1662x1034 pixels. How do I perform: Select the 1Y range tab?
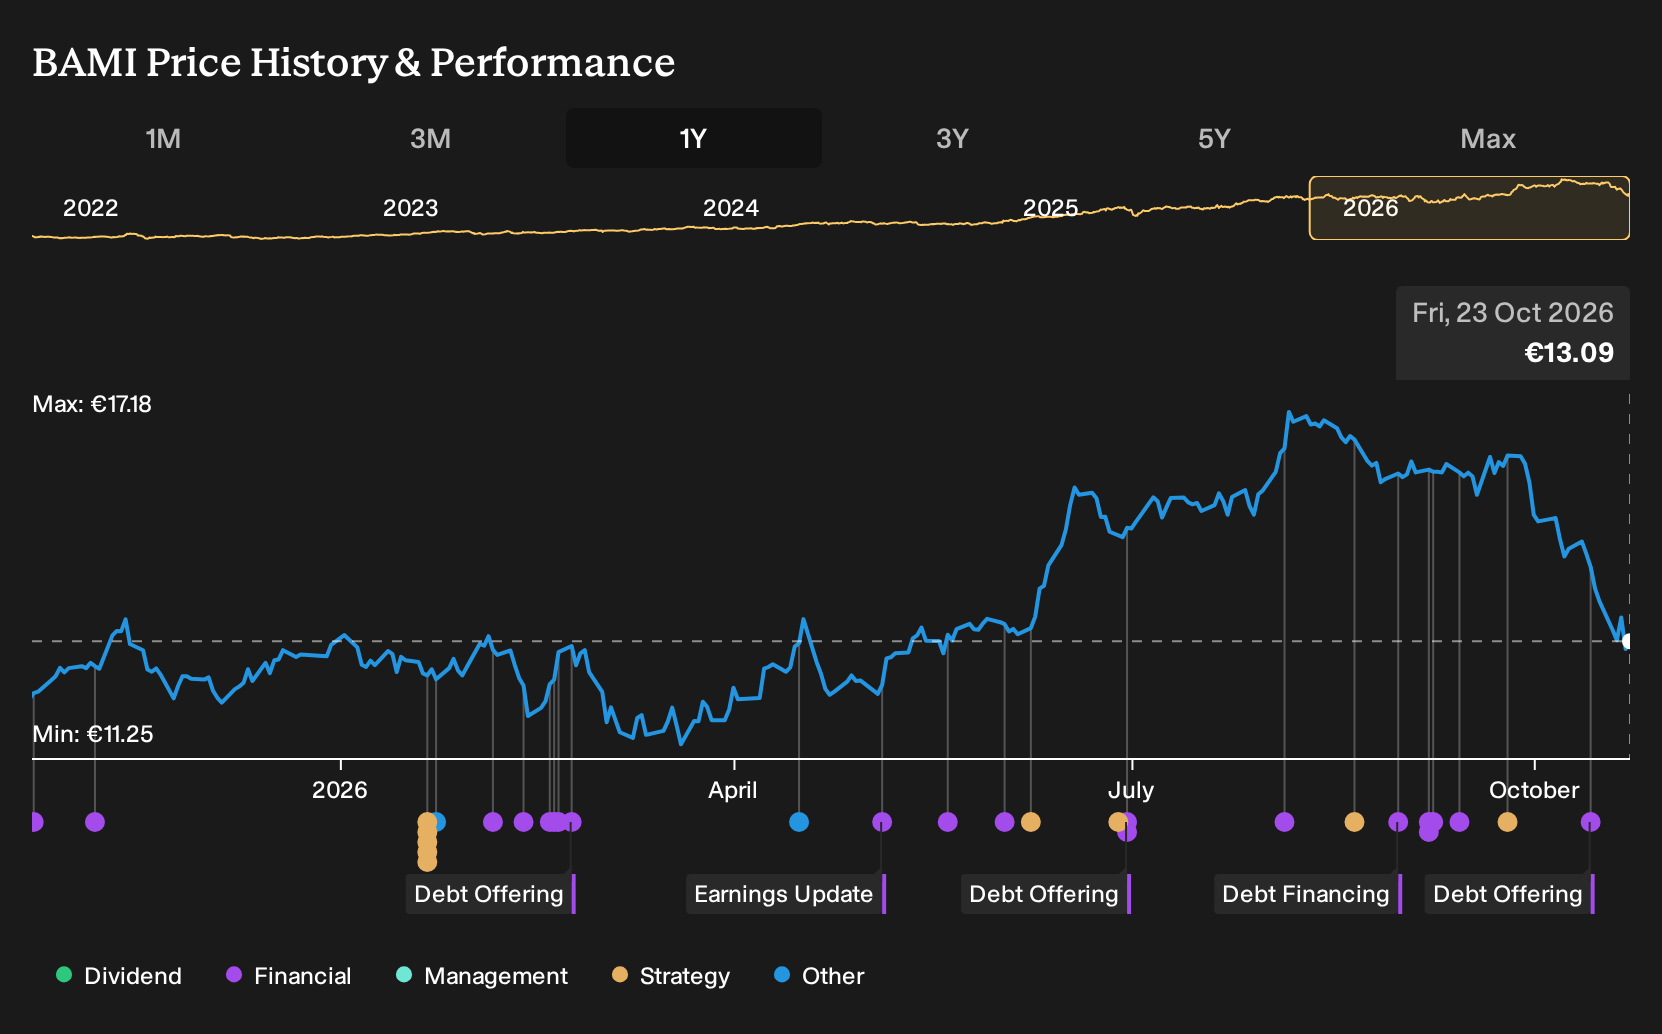(694, 138)
